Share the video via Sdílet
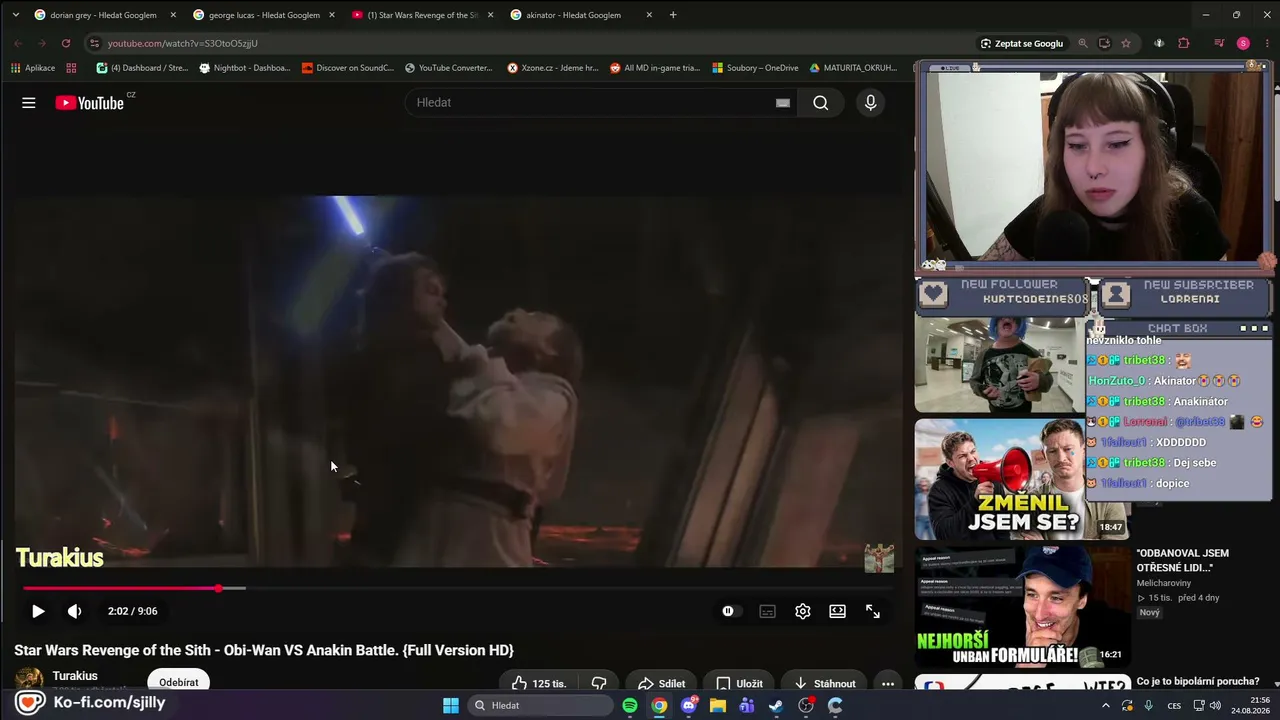This screenshot has width=1280, height=720. coord(662,684)
